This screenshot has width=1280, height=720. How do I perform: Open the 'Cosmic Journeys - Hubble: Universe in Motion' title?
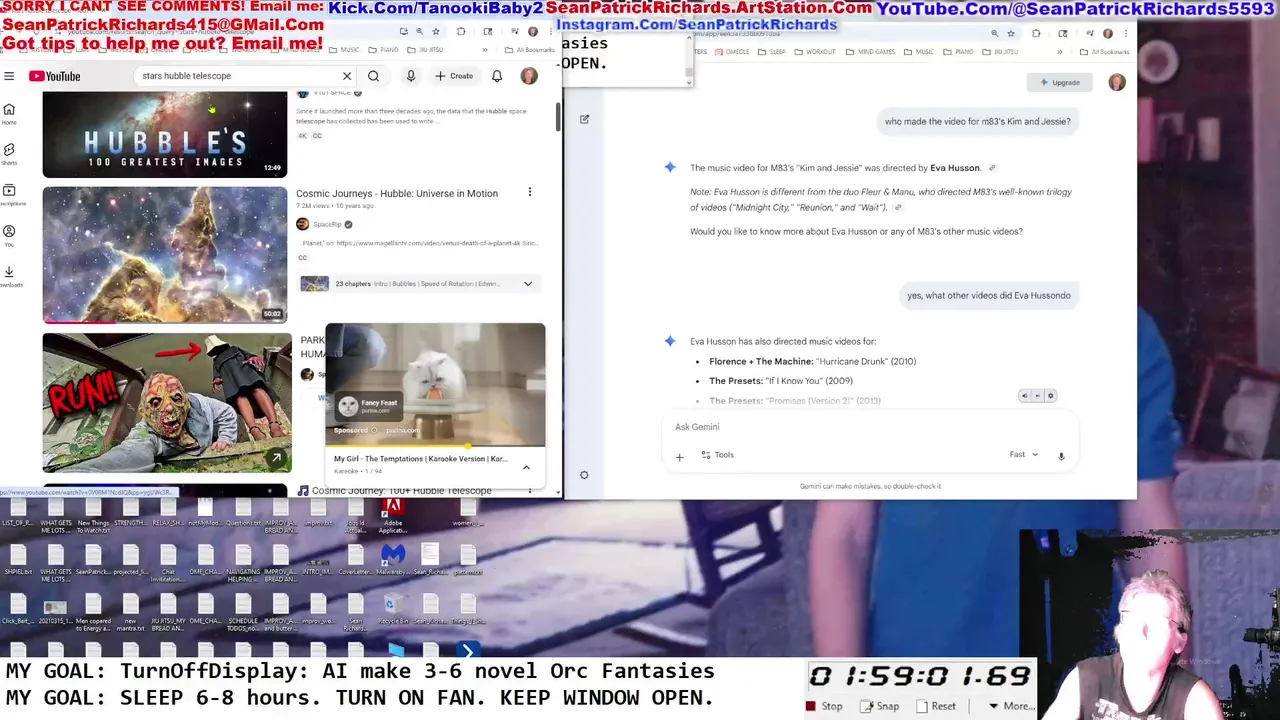click(x=397, y=193)
